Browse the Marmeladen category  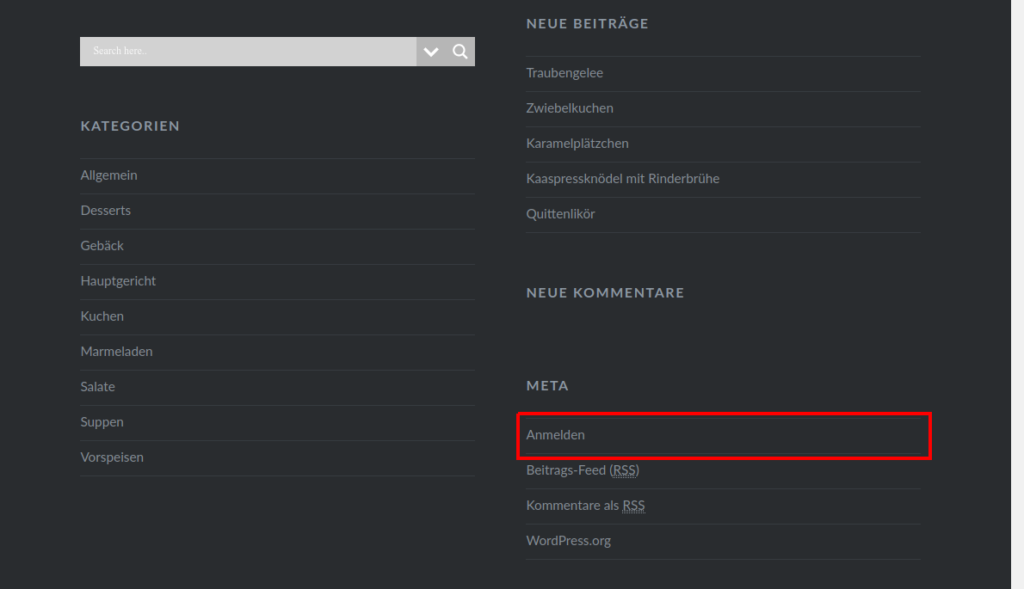click(116, 351)
